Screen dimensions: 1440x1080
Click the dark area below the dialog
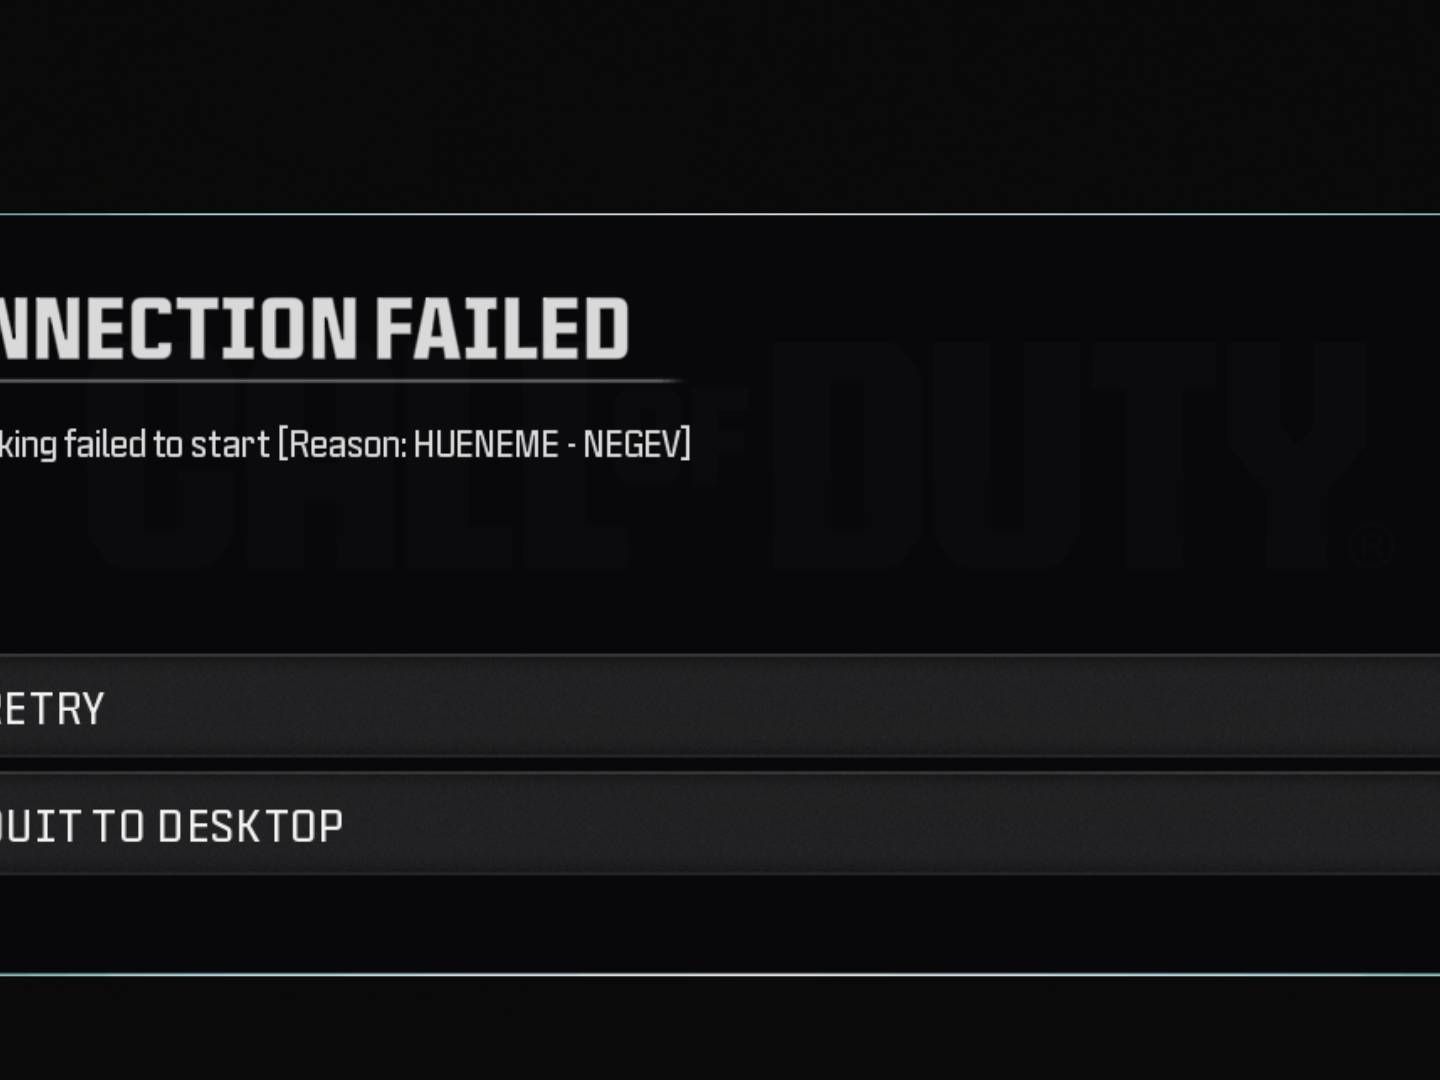[720, 1030]
